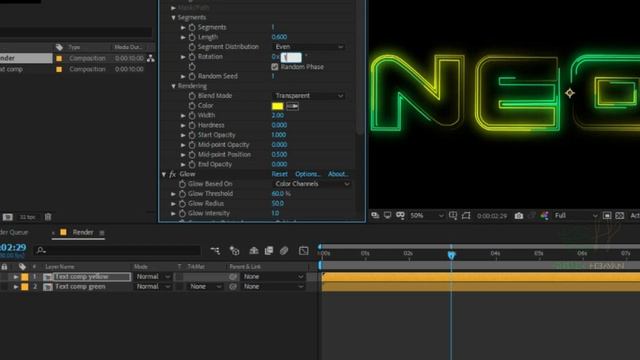This screenshot has height=360, width=640.
Task: Click the lock column header icon in timeline
Action: point(4,267)
